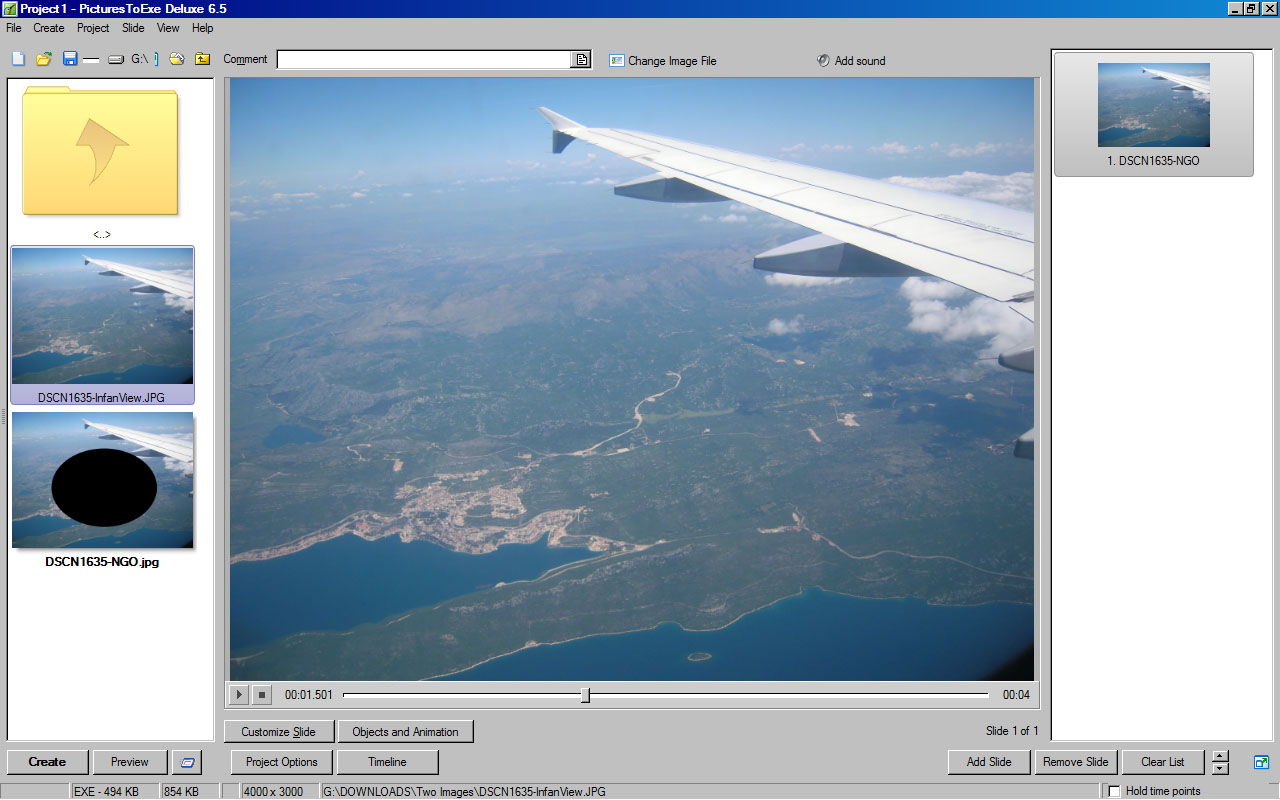
Task: Enable the Hold time points checkbox
Action: click(x=1115, y=791)
